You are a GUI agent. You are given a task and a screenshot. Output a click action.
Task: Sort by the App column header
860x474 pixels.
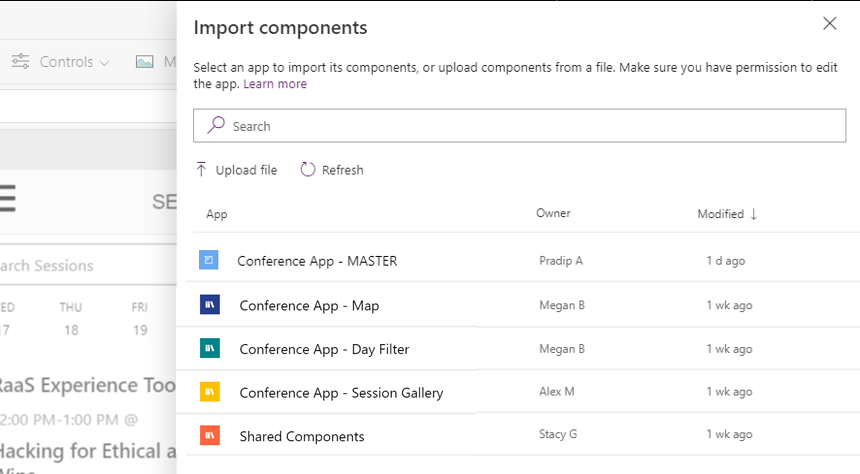tap(217, 214)
